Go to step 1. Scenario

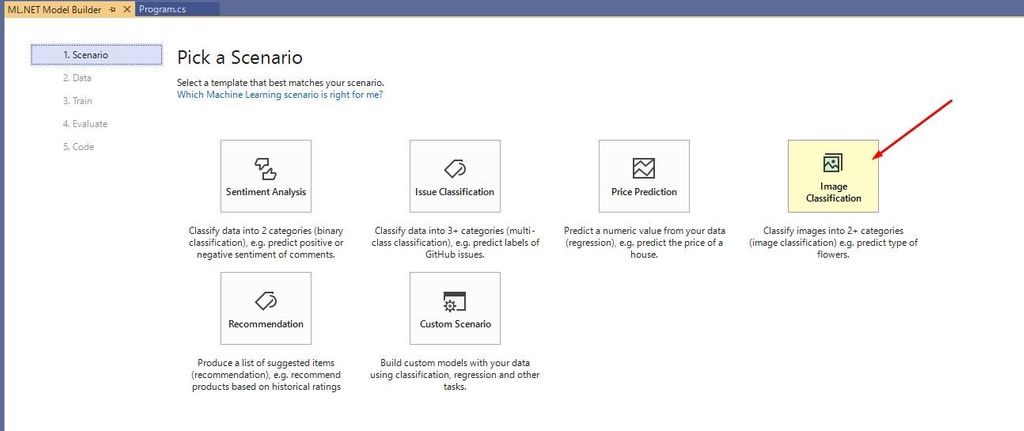pos(96,55)
